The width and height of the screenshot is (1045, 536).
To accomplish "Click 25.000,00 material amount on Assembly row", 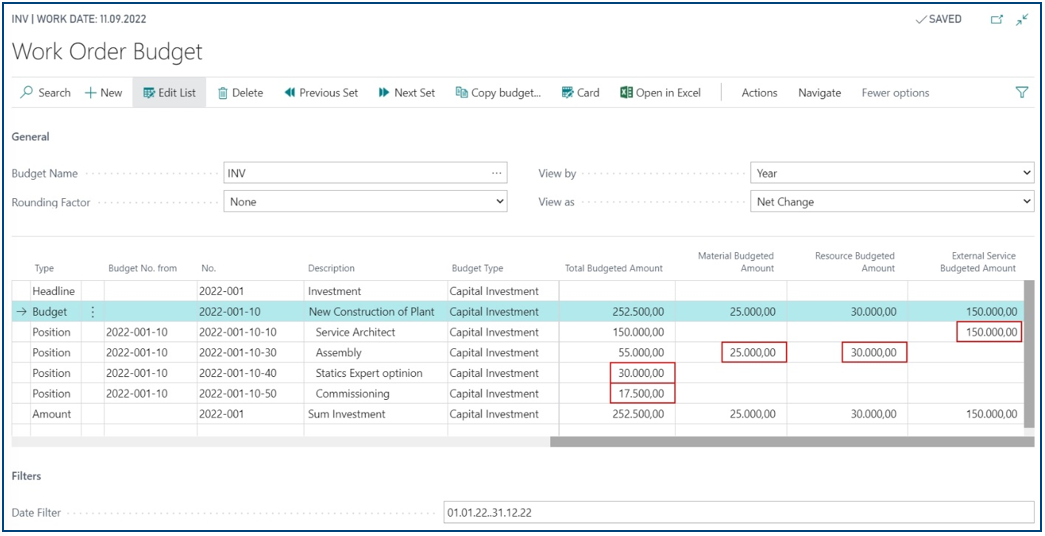I will coord(753,353).
